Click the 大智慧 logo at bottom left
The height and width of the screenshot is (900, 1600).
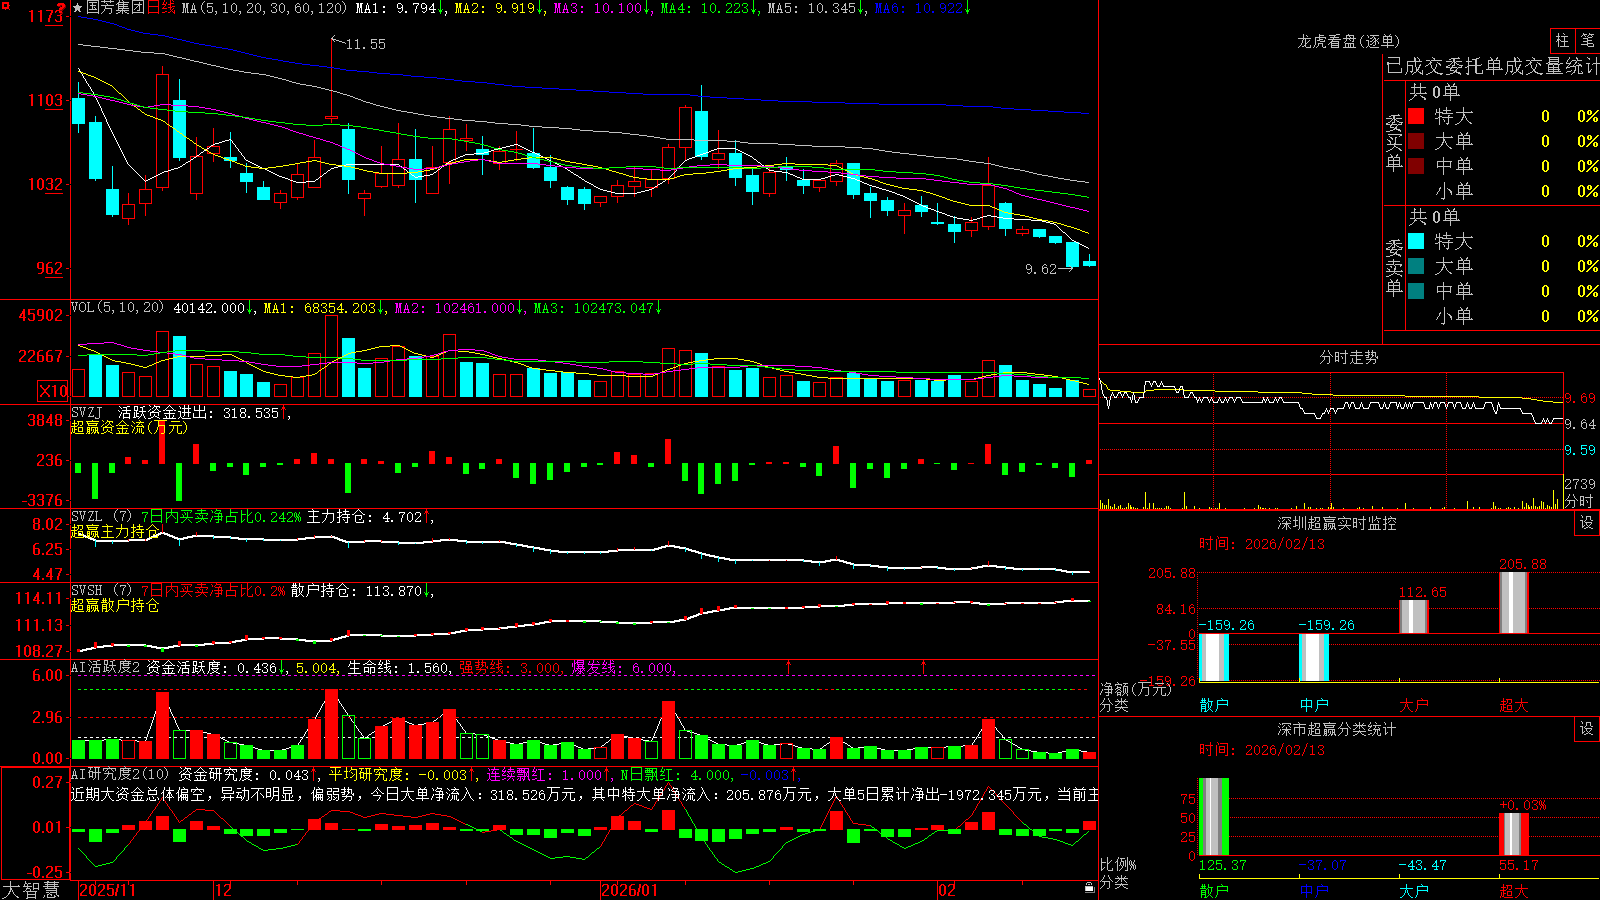31,889
